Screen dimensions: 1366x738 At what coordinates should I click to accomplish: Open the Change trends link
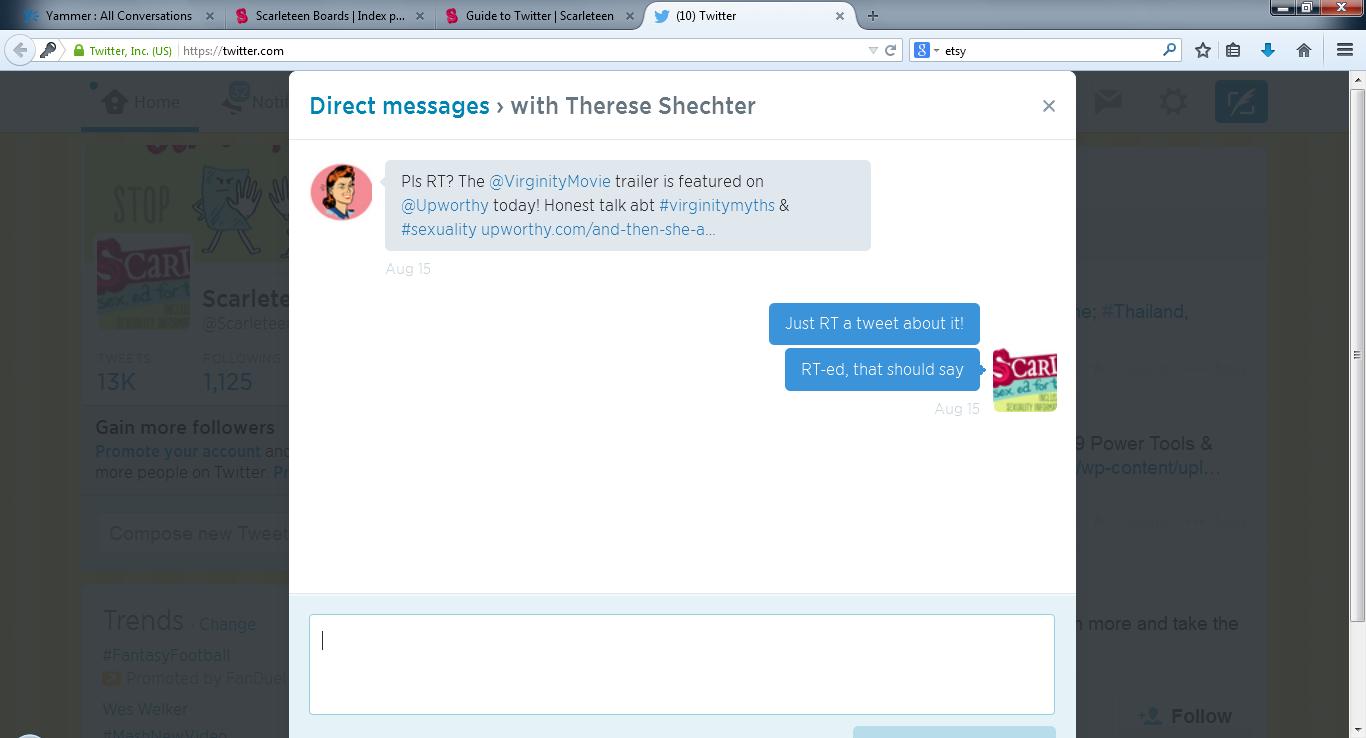click(227, 624)
